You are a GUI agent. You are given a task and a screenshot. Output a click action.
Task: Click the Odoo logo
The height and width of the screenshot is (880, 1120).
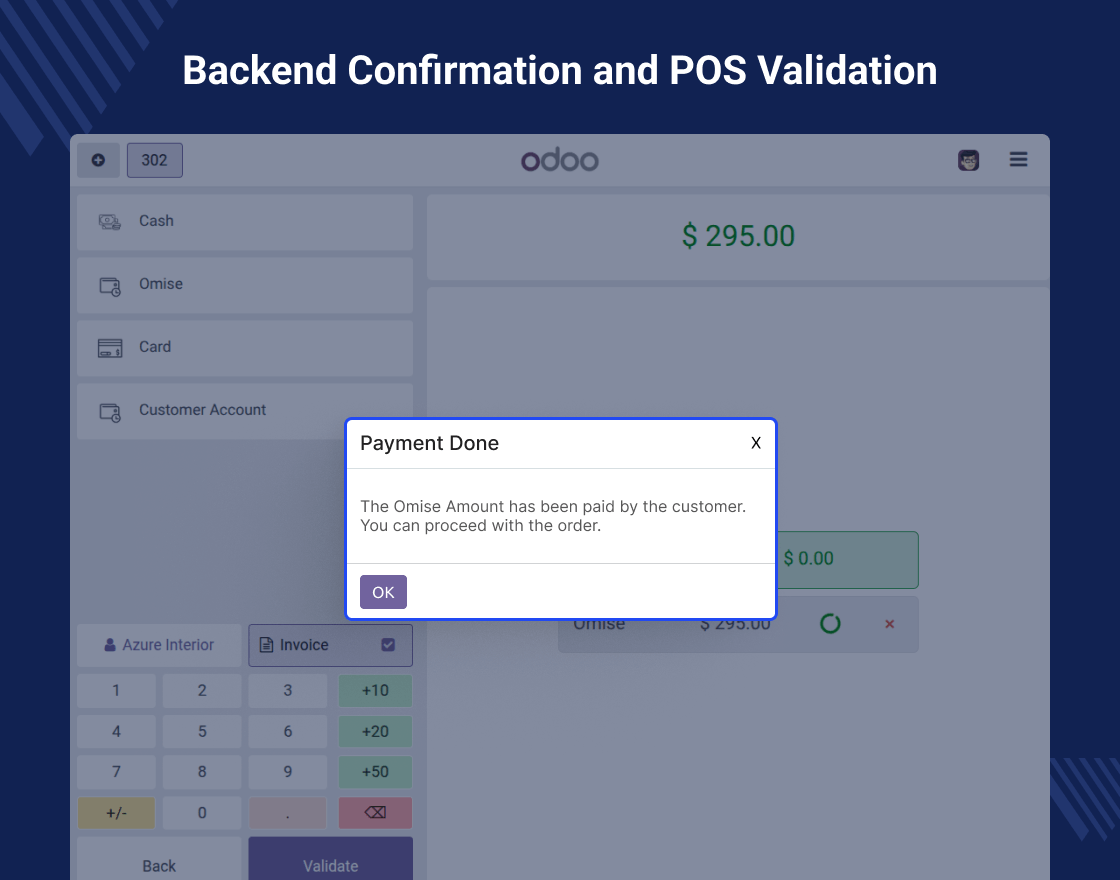[559, 160]
